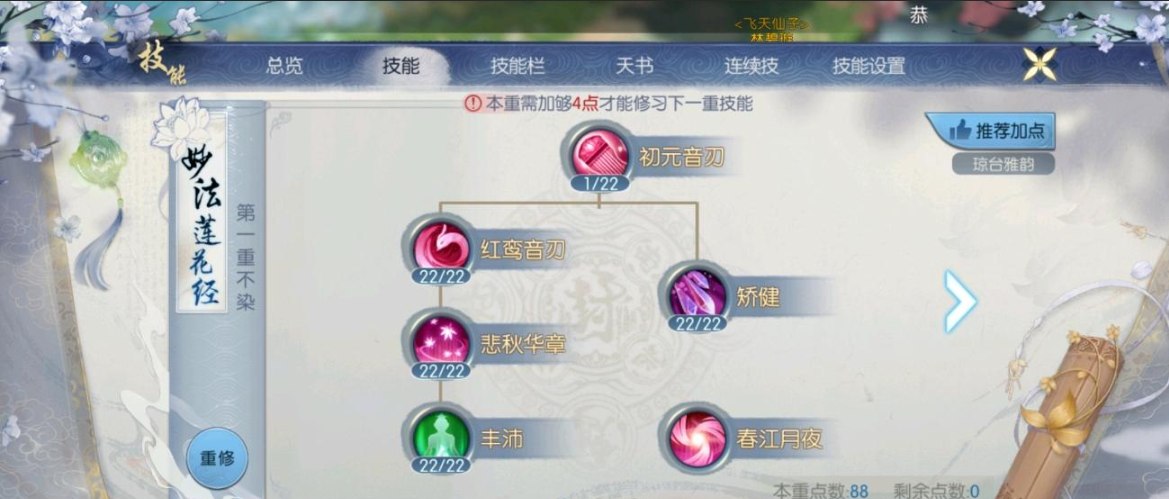Click the 琼台雅韵 preset button
Image resolution: width=1169 pixels, height=499 pixels.
pyautogui.click(x=1003, y=163)
